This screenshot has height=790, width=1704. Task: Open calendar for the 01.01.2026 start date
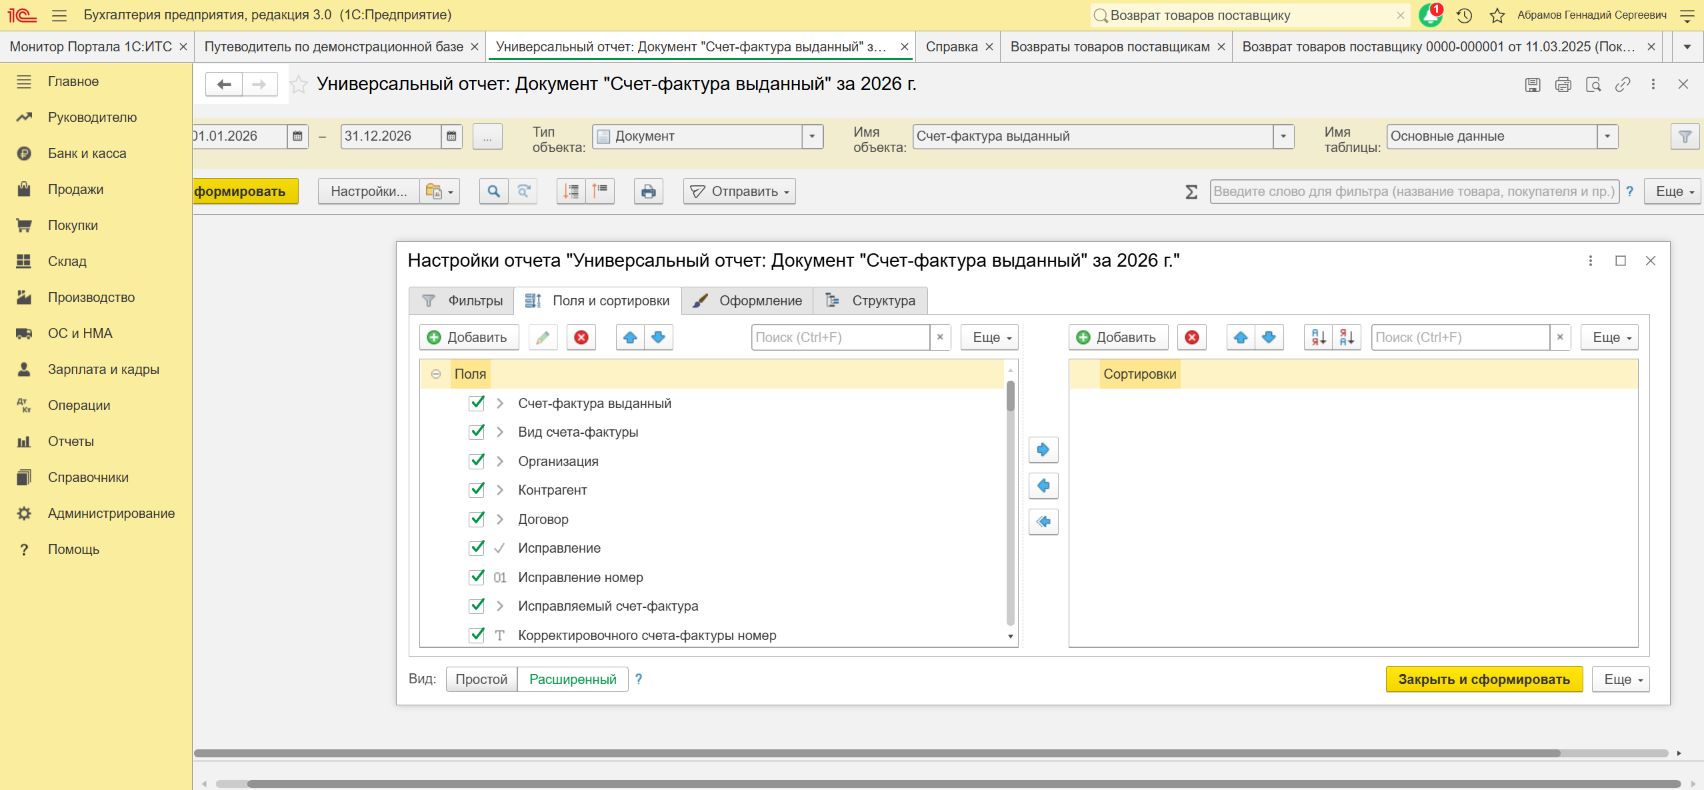(x=298, y=136)
